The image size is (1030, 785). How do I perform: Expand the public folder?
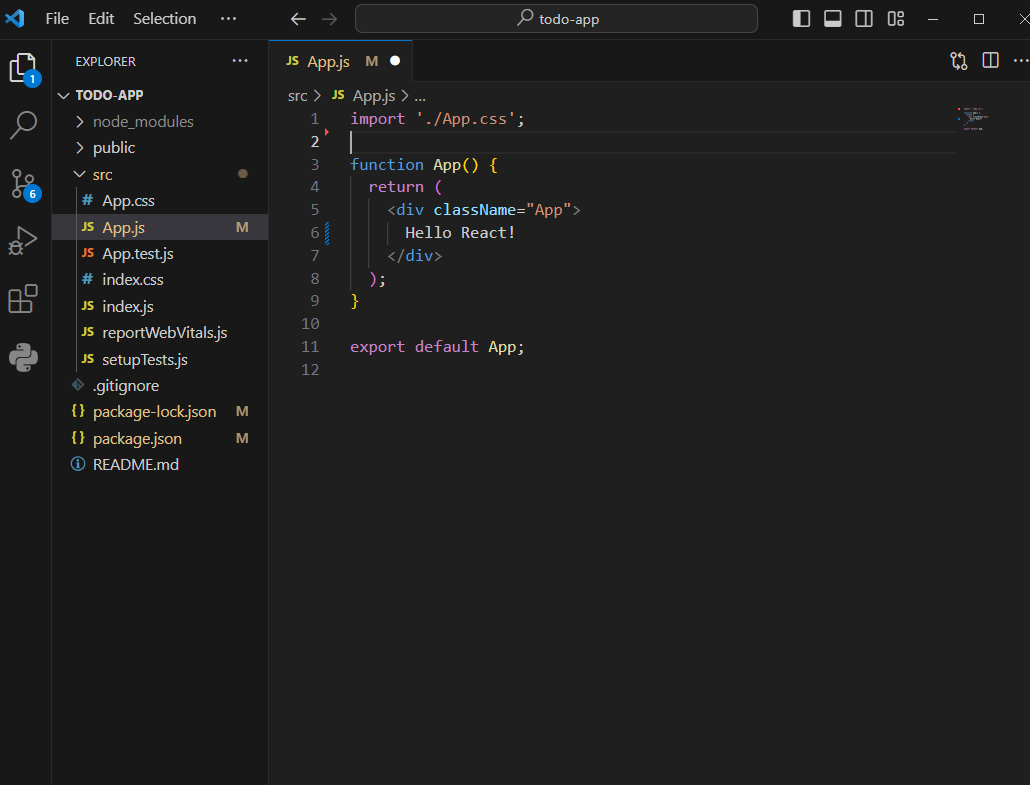pos(114,147)
